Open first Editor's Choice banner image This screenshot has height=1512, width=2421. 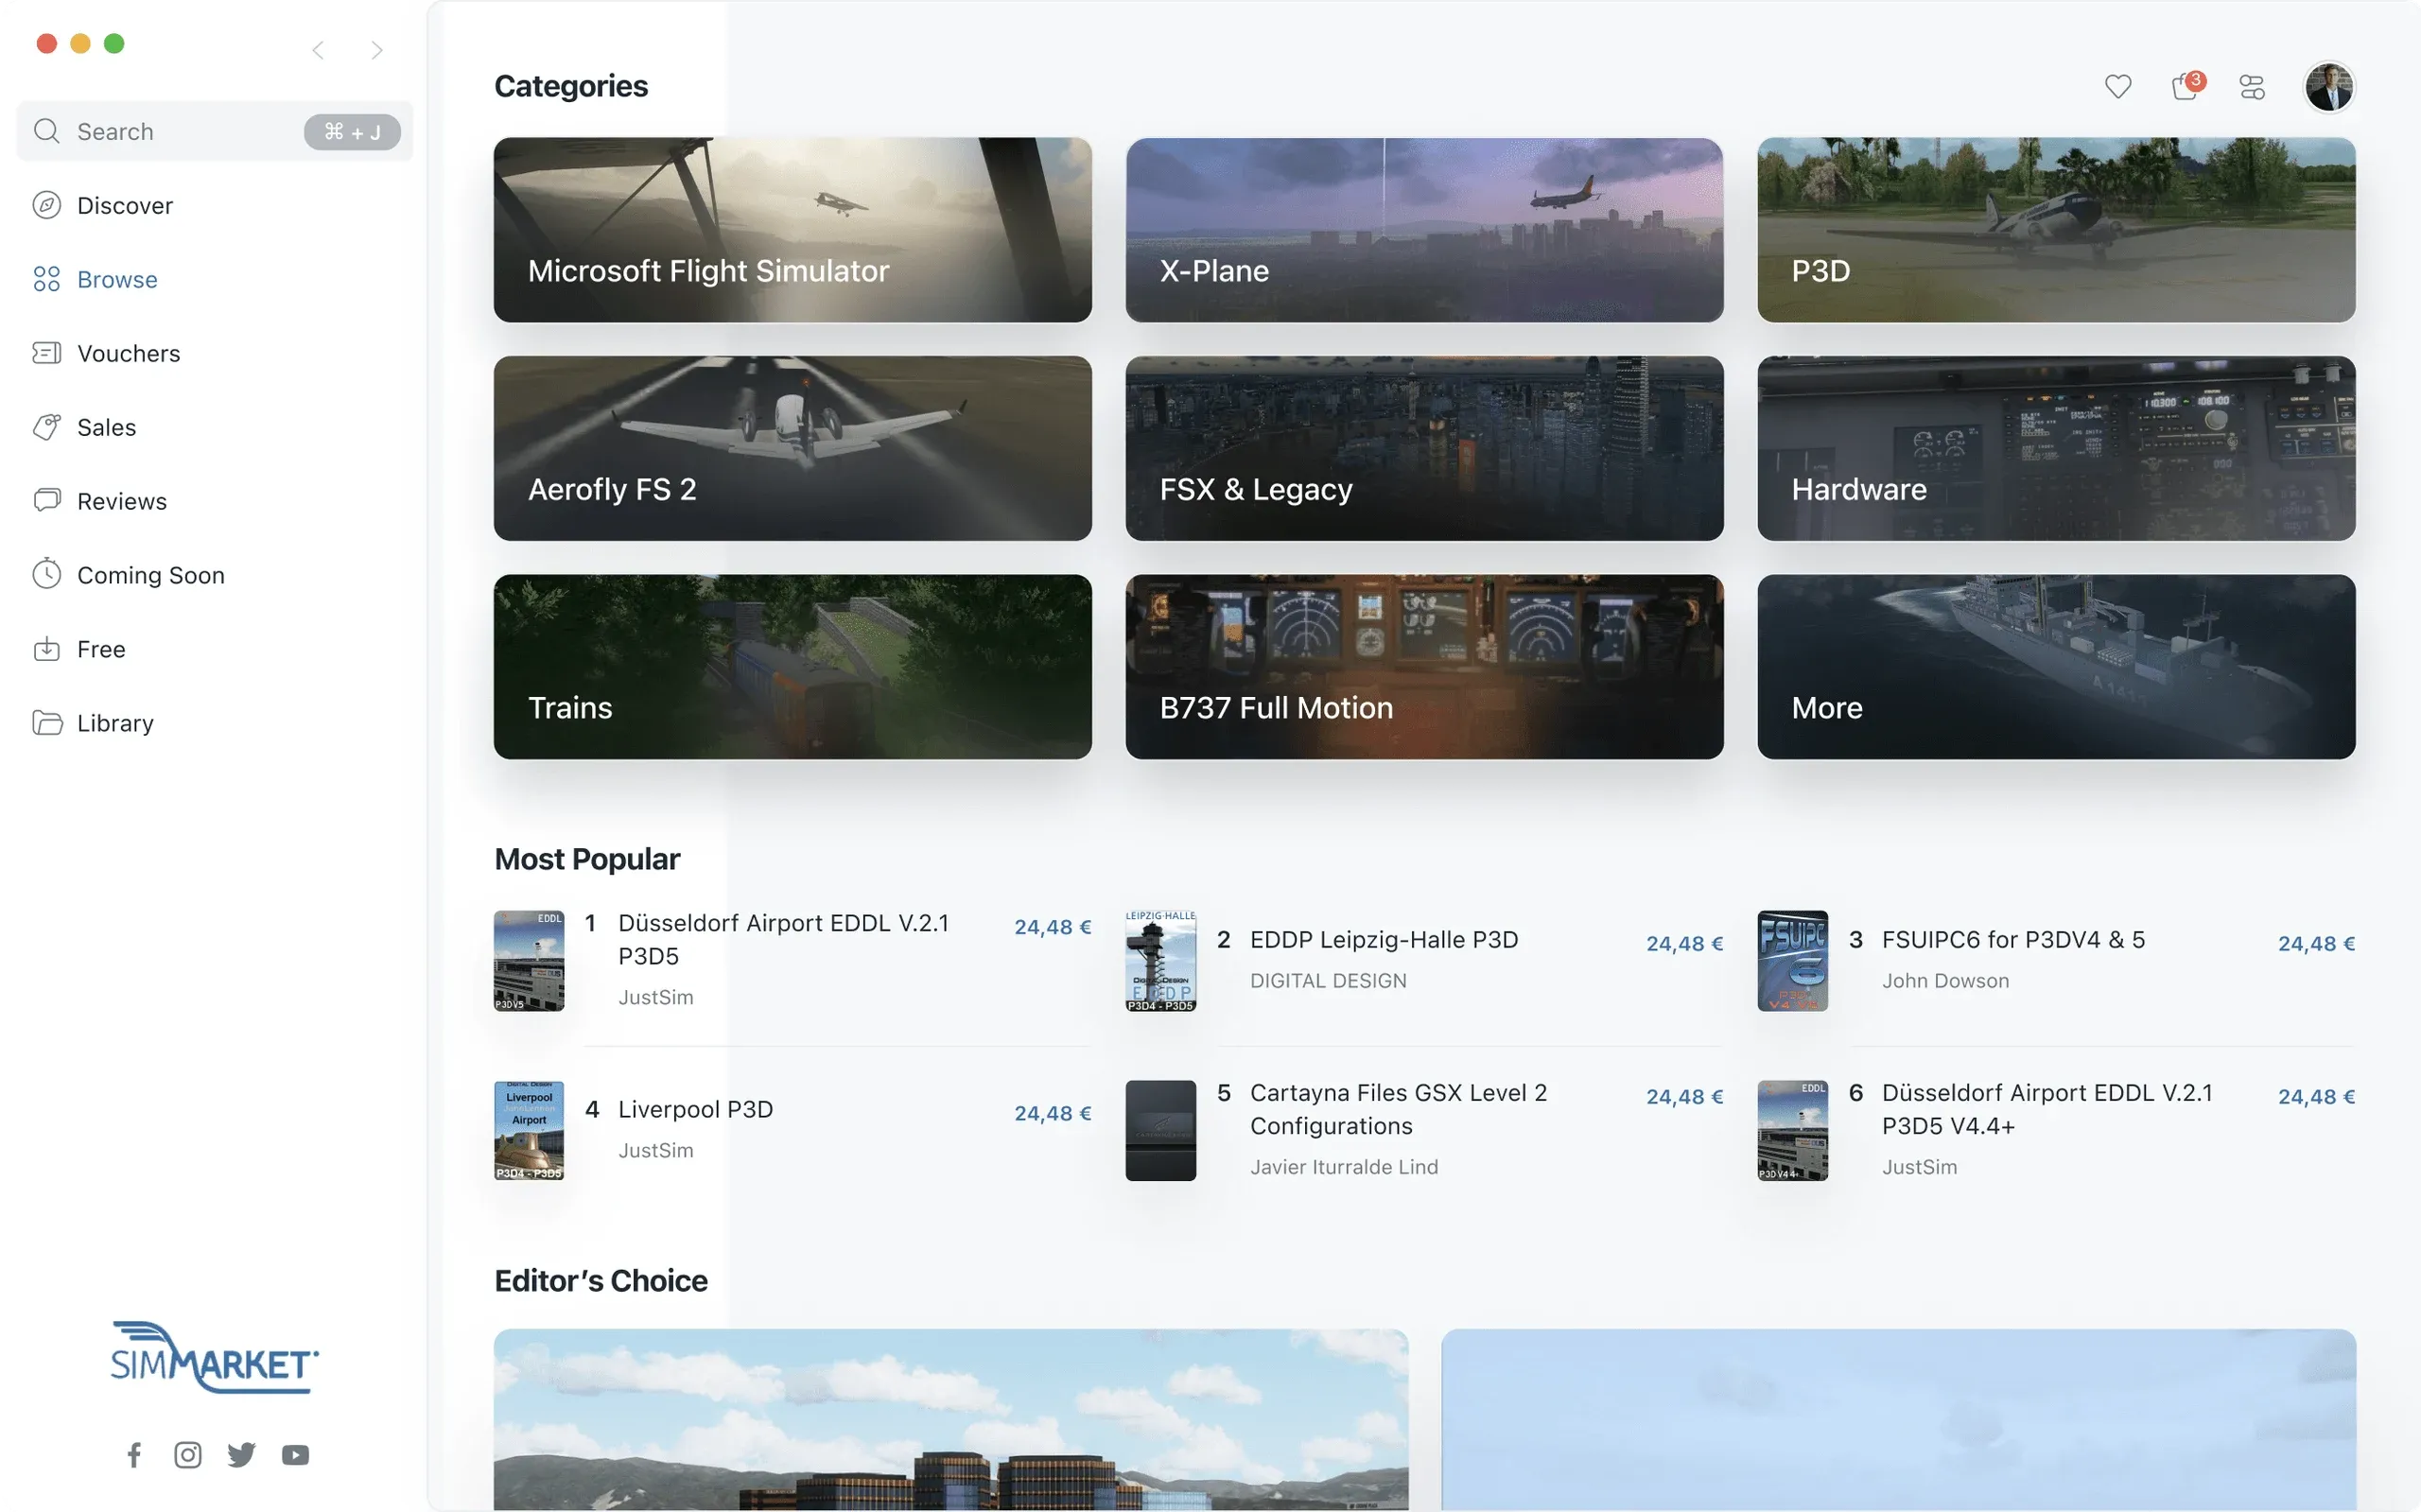951,1419
